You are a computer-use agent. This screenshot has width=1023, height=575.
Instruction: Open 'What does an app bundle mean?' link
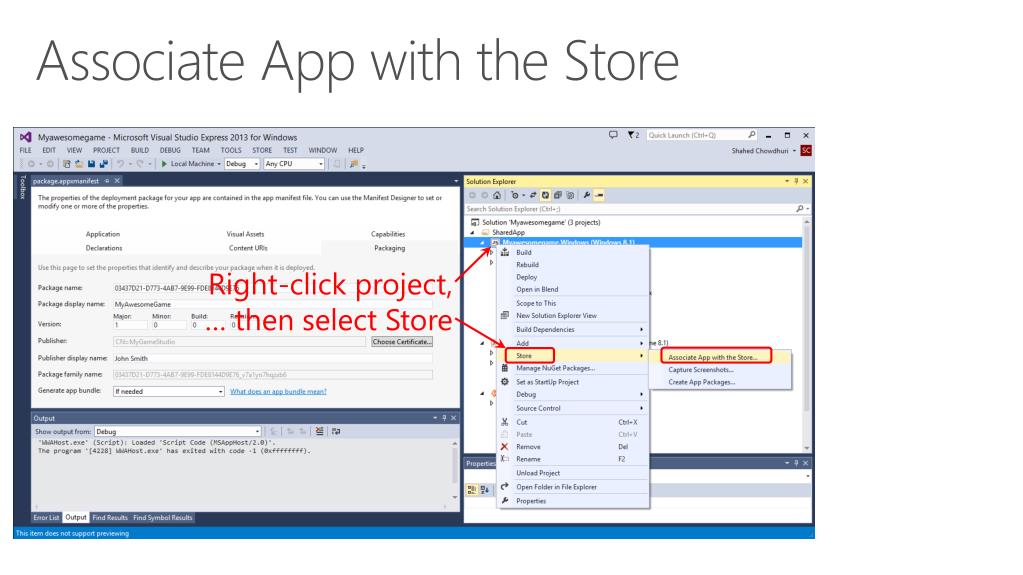coord(279,392)
